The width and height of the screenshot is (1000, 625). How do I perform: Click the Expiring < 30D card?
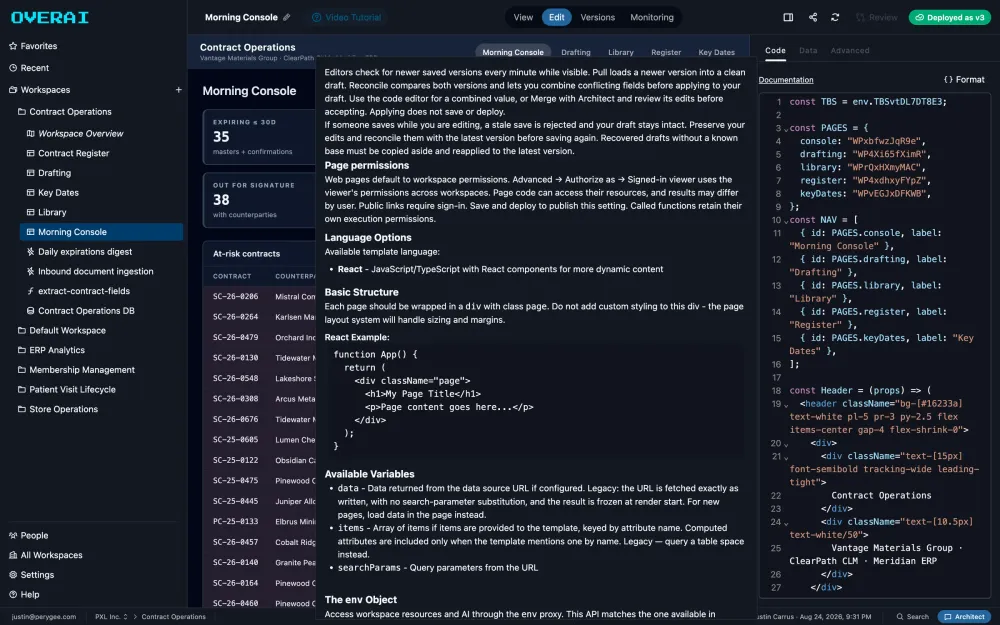[260, 136]
